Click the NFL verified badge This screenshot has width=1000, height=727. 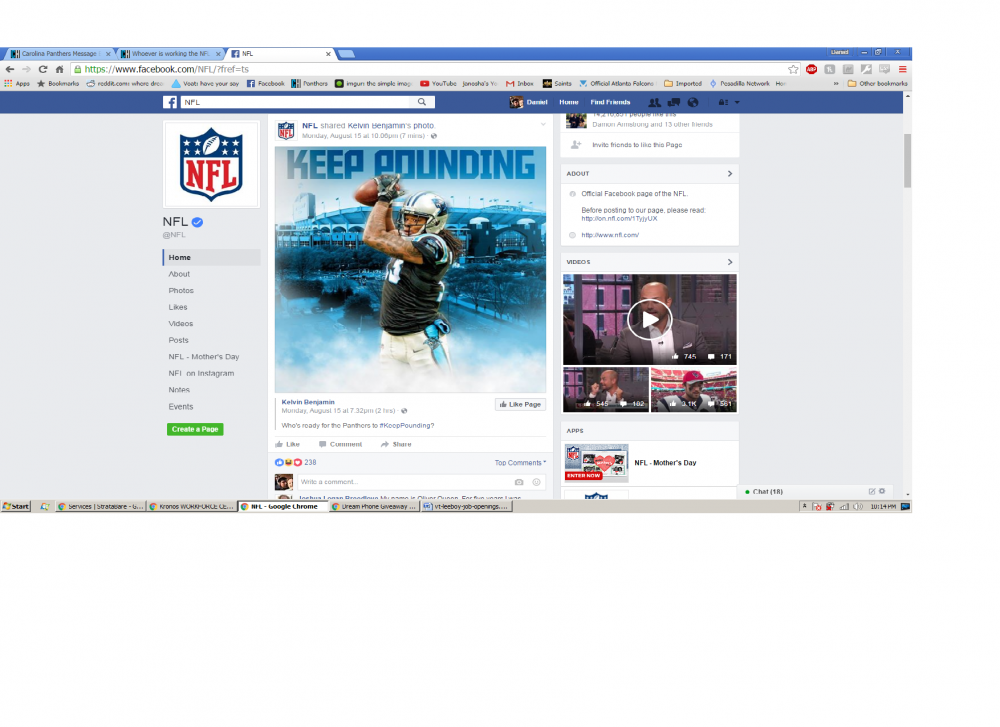point(198,222)
